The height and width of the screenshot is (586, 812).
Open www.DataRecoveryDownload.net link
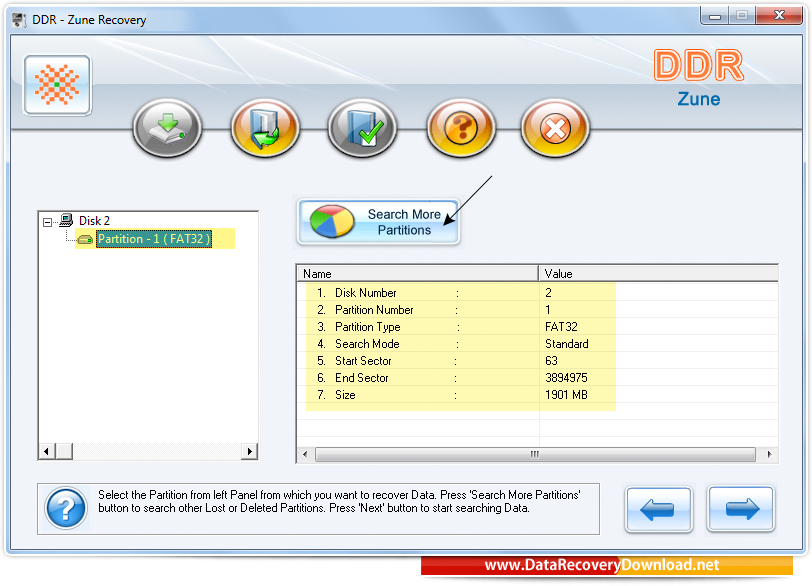tap(602, 565)
